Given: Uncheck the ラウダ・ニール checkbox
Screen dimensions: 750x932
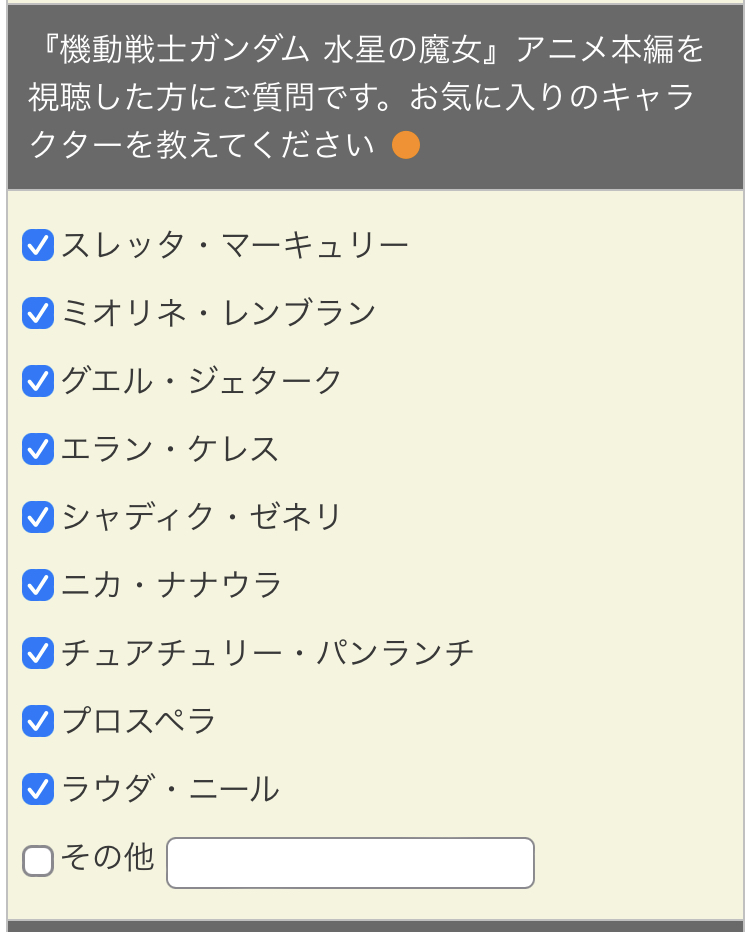Looking at the screenshot, I should point(38,789).
